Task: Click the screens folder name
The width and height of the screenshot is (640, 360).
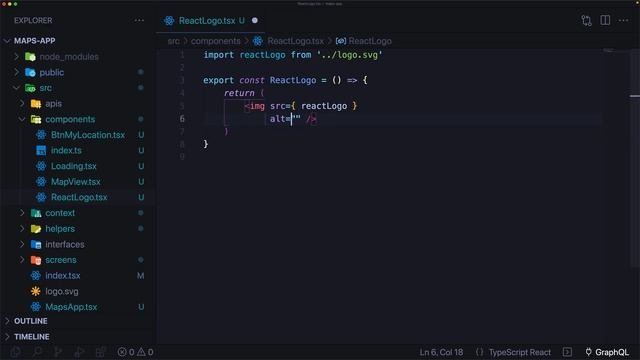Action: [61, 260]
